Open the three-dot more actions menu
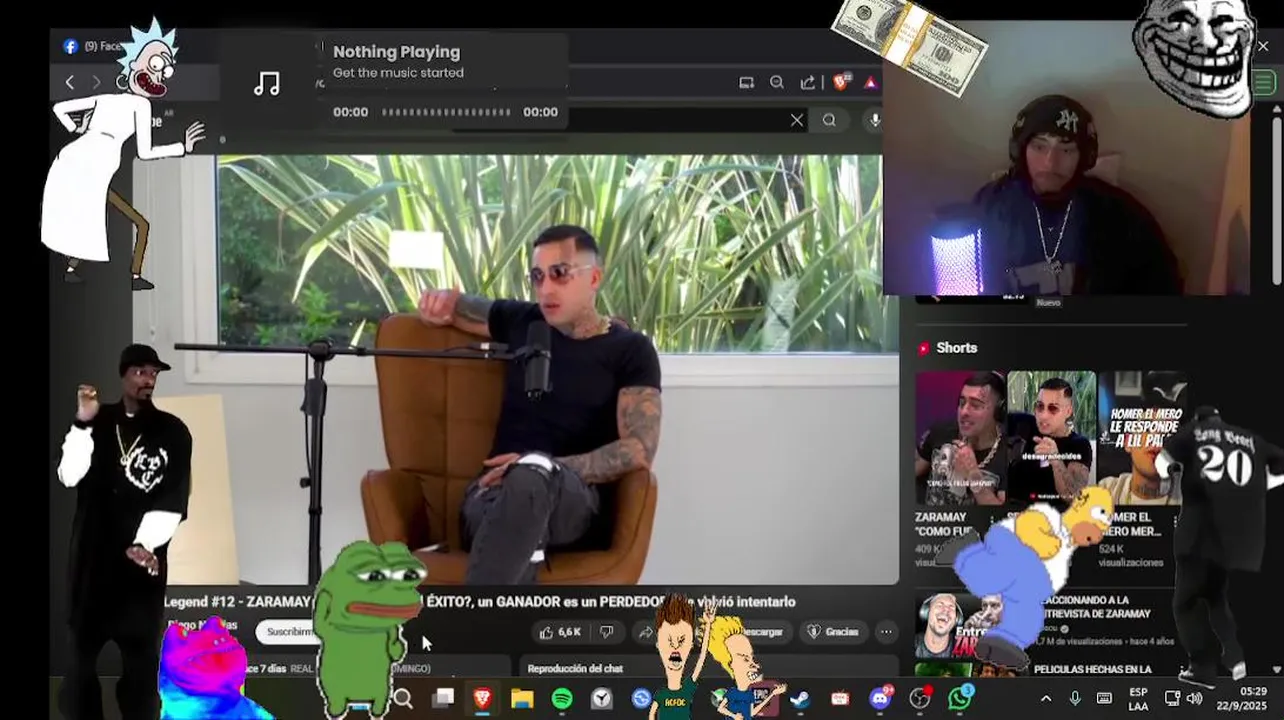Screen dimensions: 1284x720 click(x=886, y=632)
